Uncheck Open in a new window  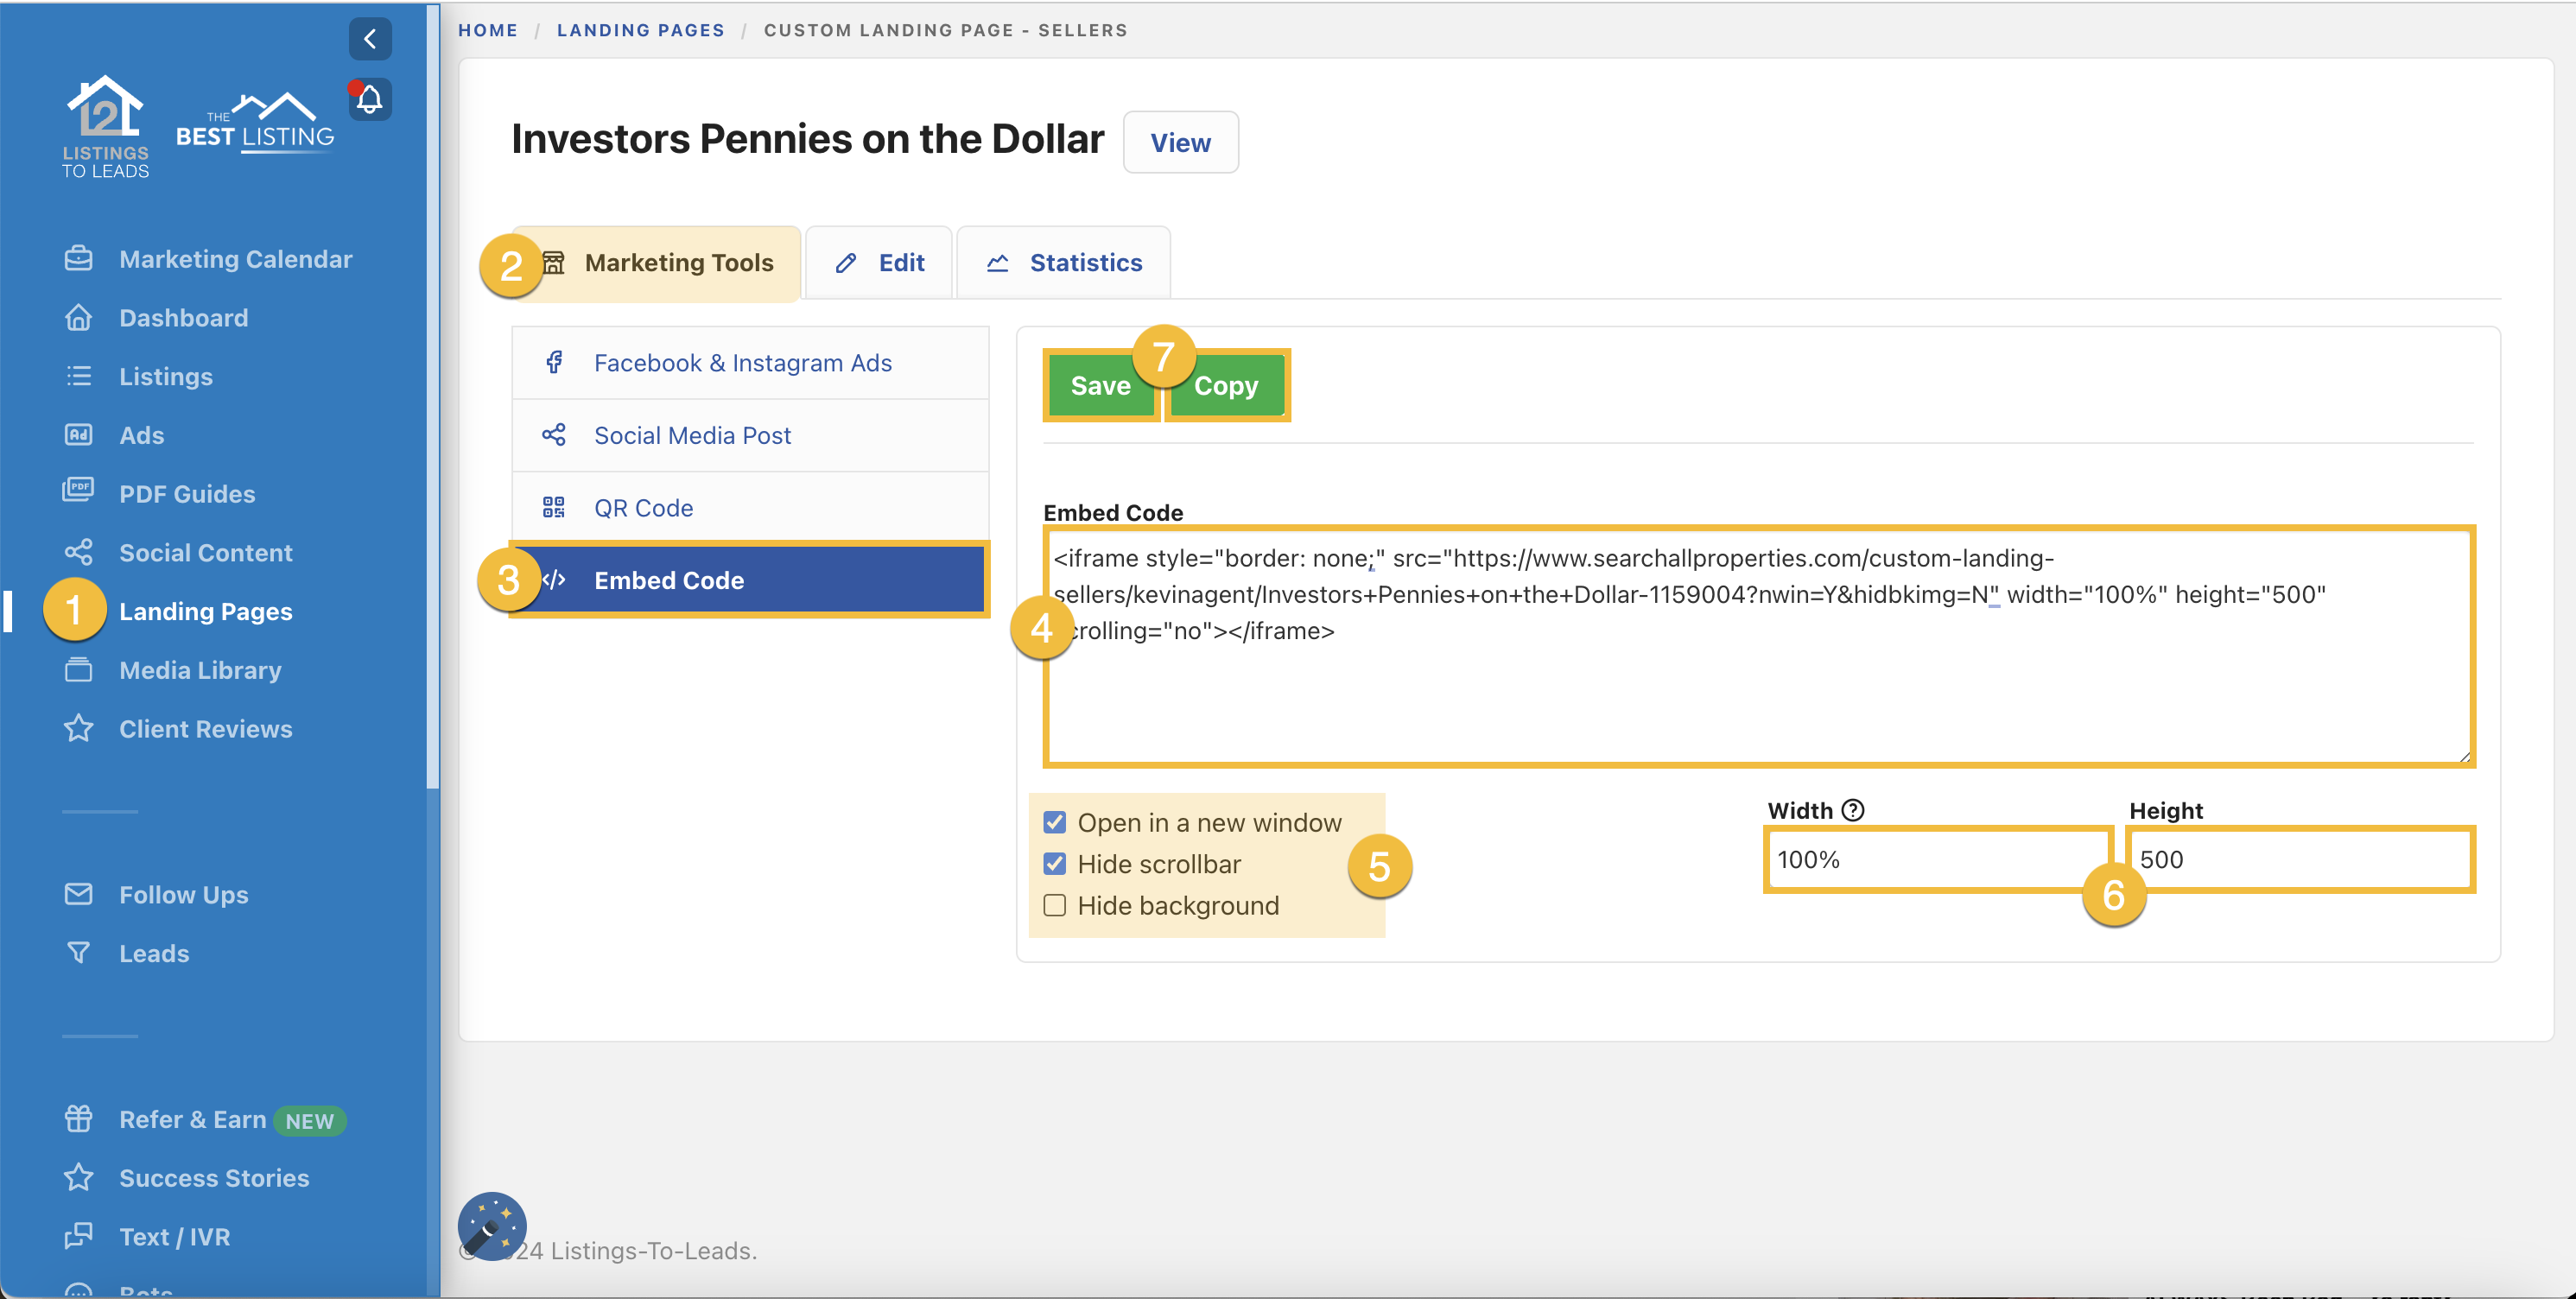[1054, 821]
